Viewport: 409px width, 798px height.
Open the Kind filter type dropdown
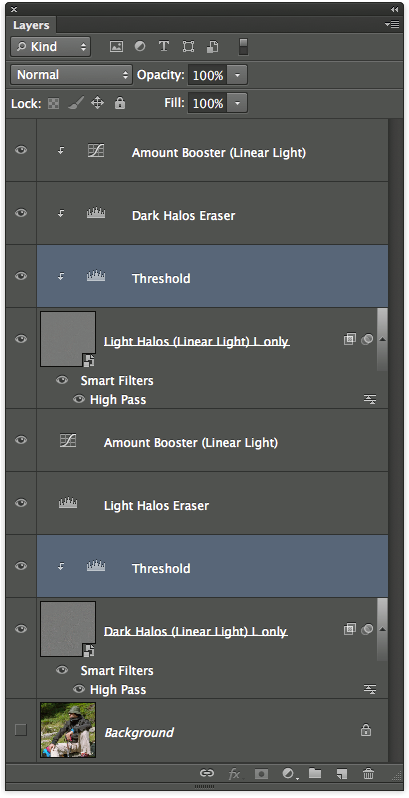pos(50,47)
